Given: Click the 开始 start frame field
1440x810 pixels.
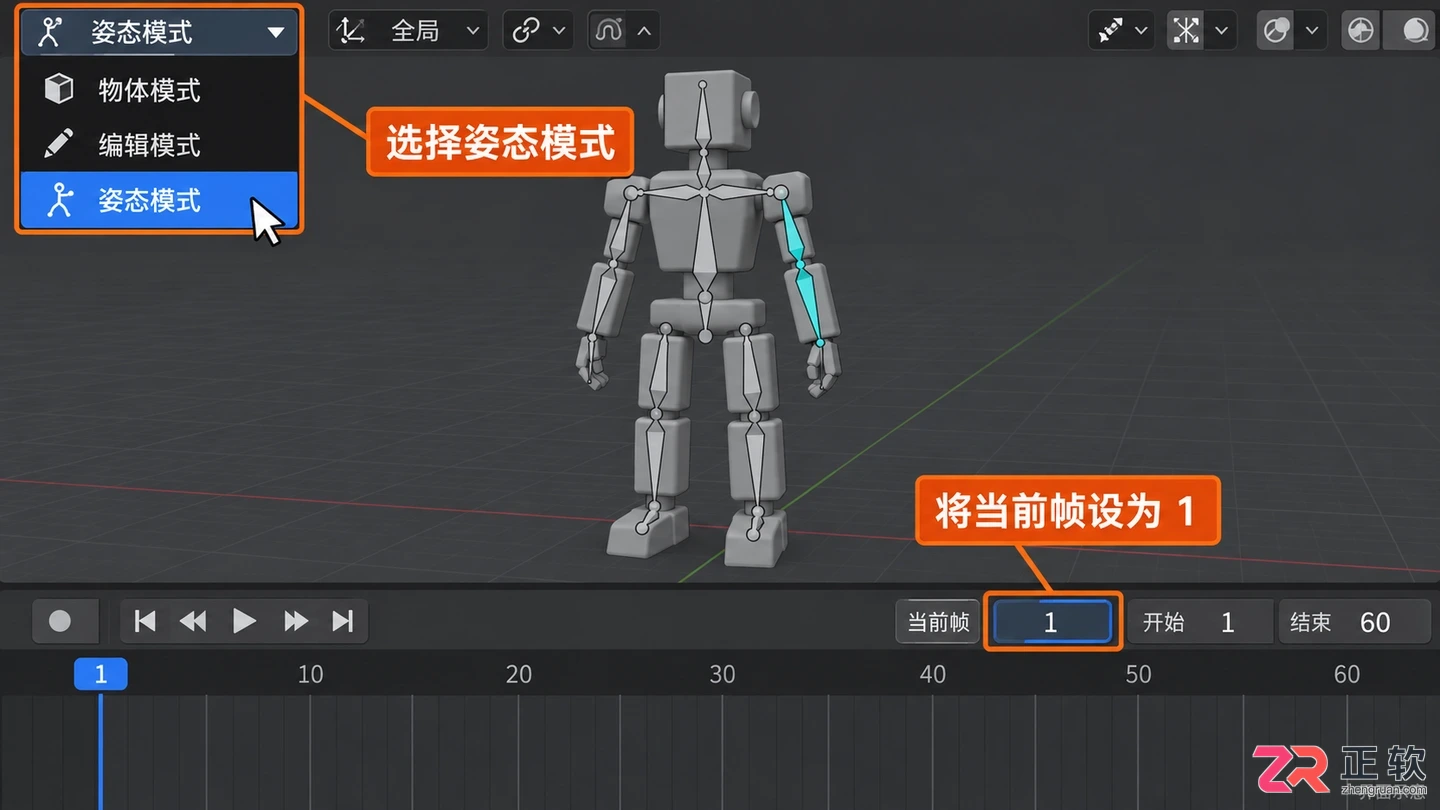Looking at the screenshot, I should pyautogui.click(x=1200, y=622).
